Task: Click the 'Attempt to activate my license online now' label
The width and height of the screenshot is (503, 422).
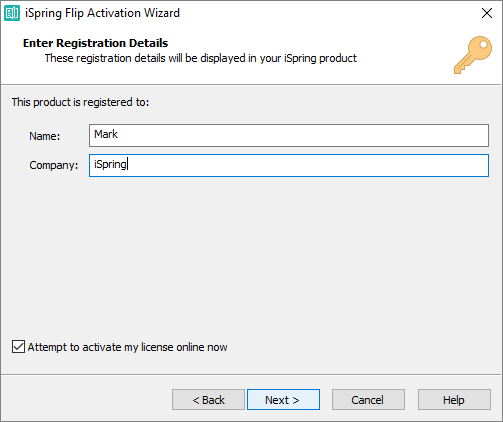Action: (127, 347)
